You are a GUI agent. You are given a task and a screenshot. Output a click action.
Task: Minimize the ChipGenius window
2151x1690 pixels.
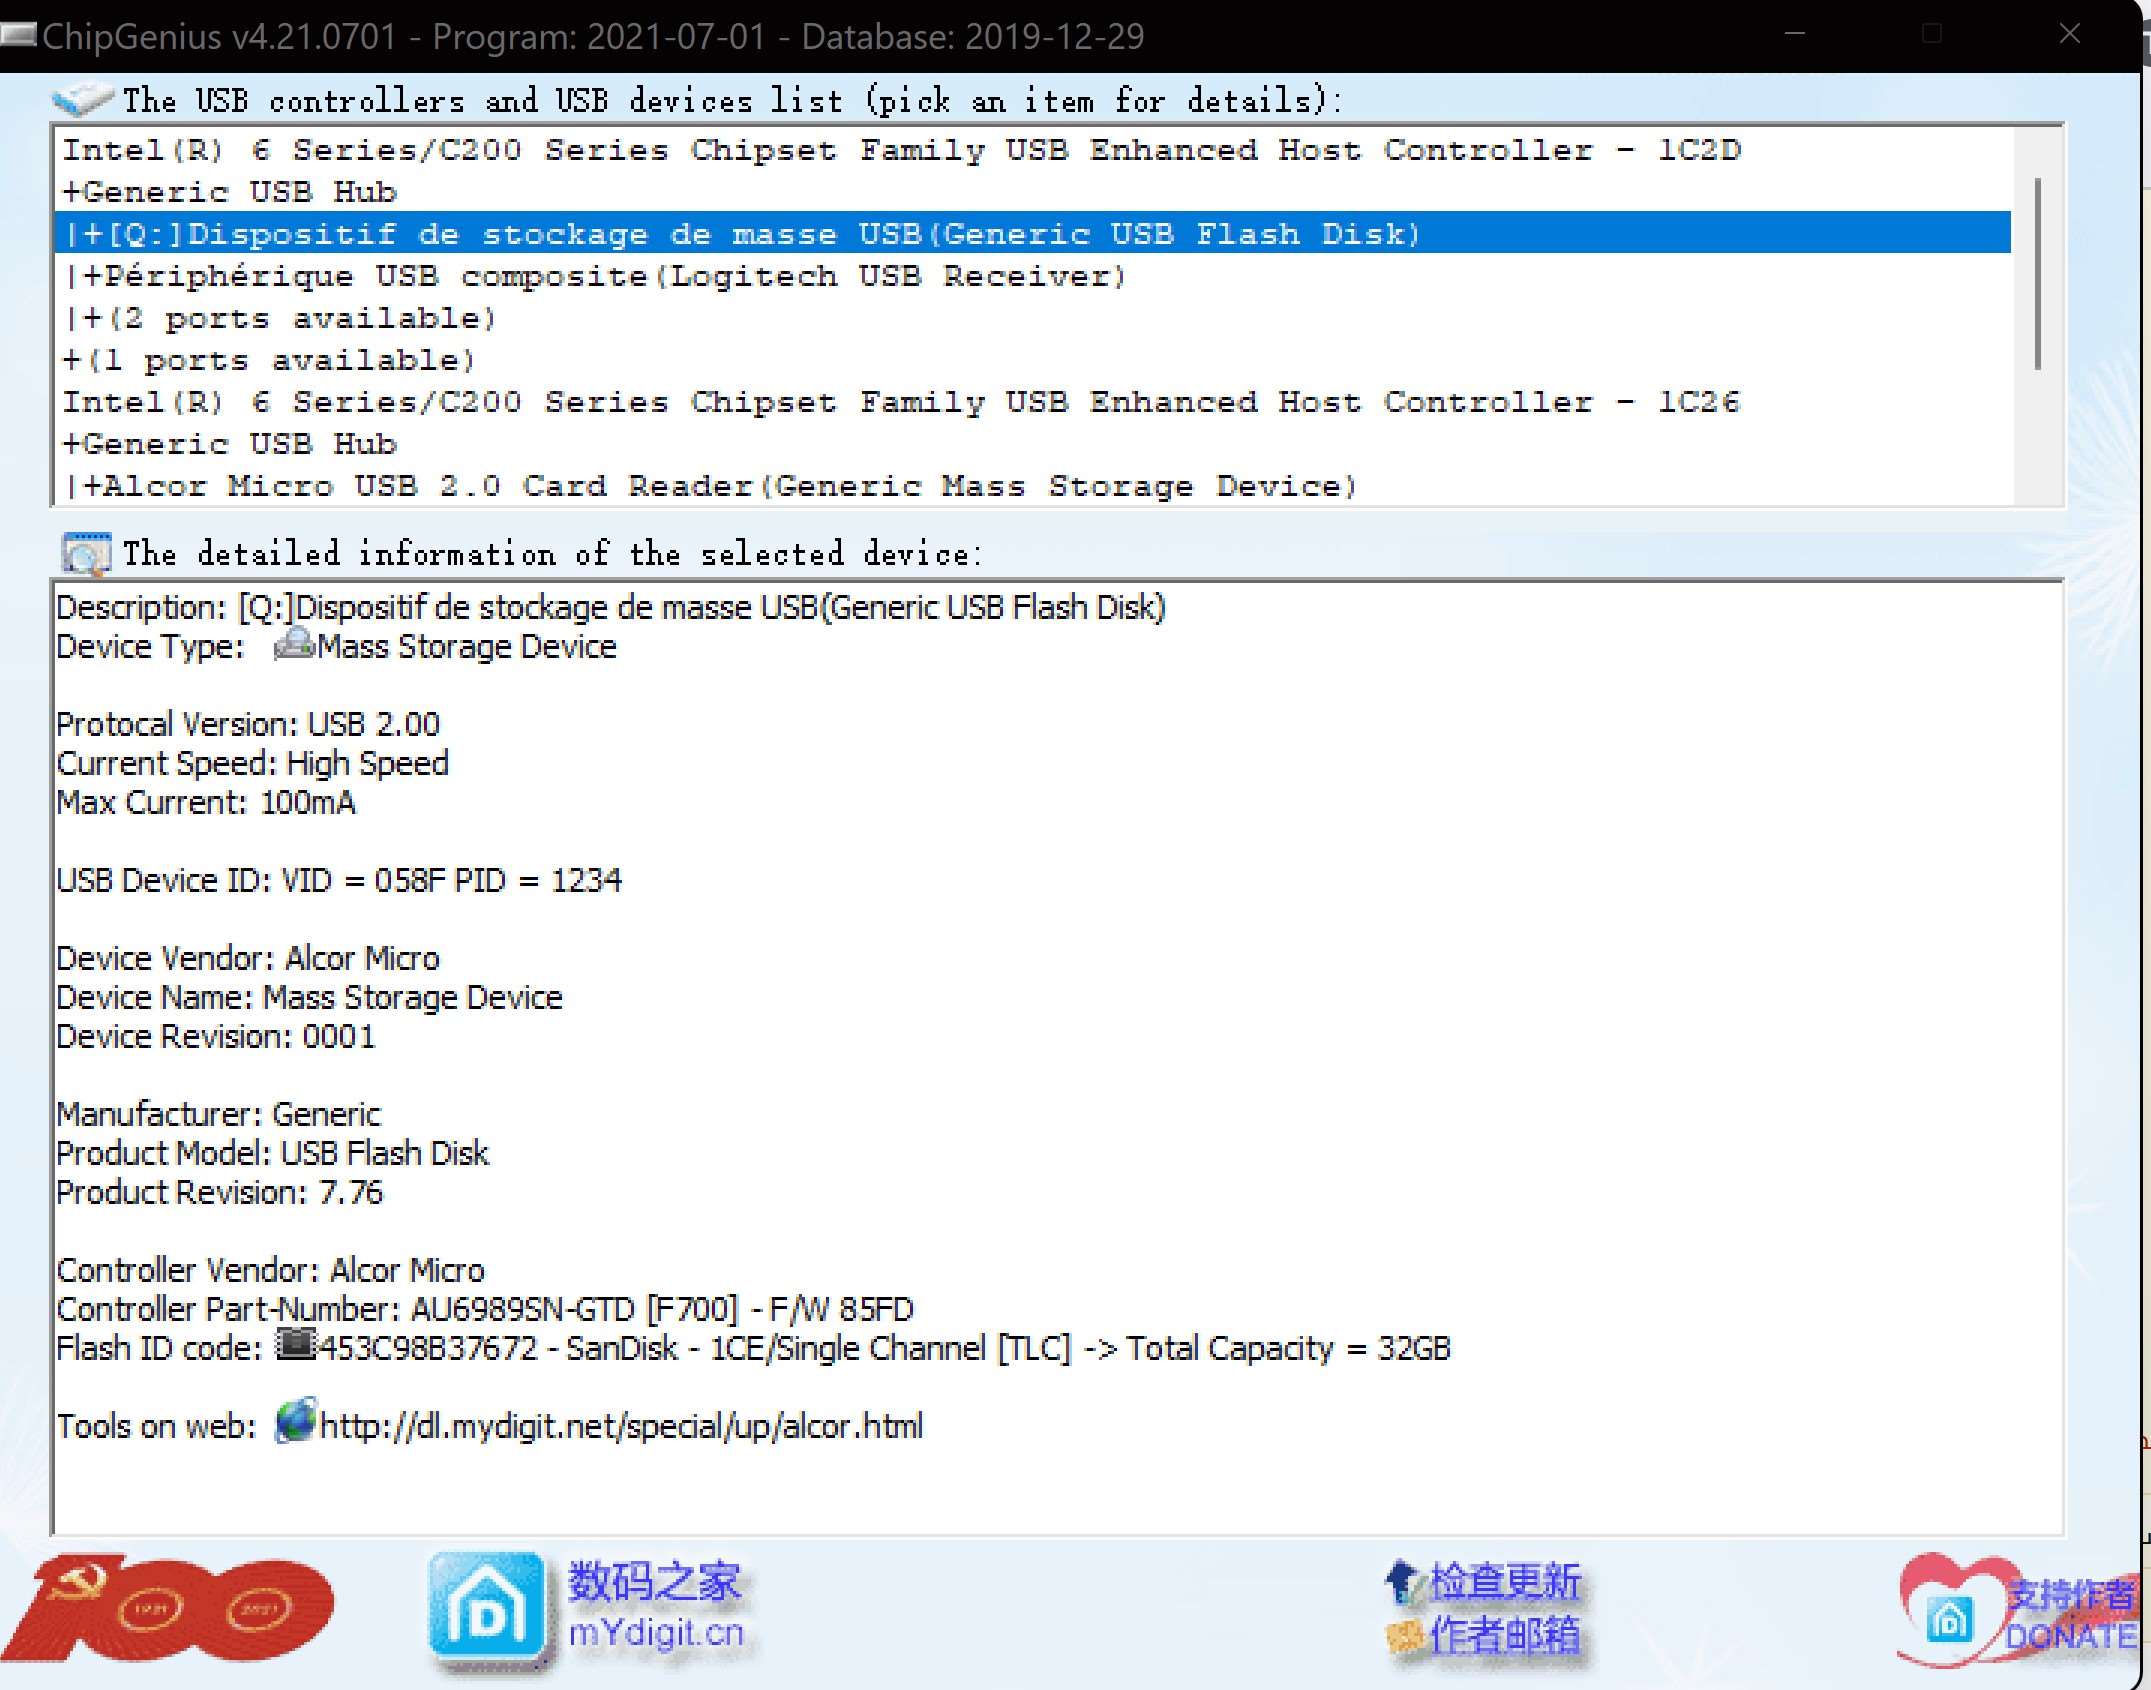point(1795,34)
